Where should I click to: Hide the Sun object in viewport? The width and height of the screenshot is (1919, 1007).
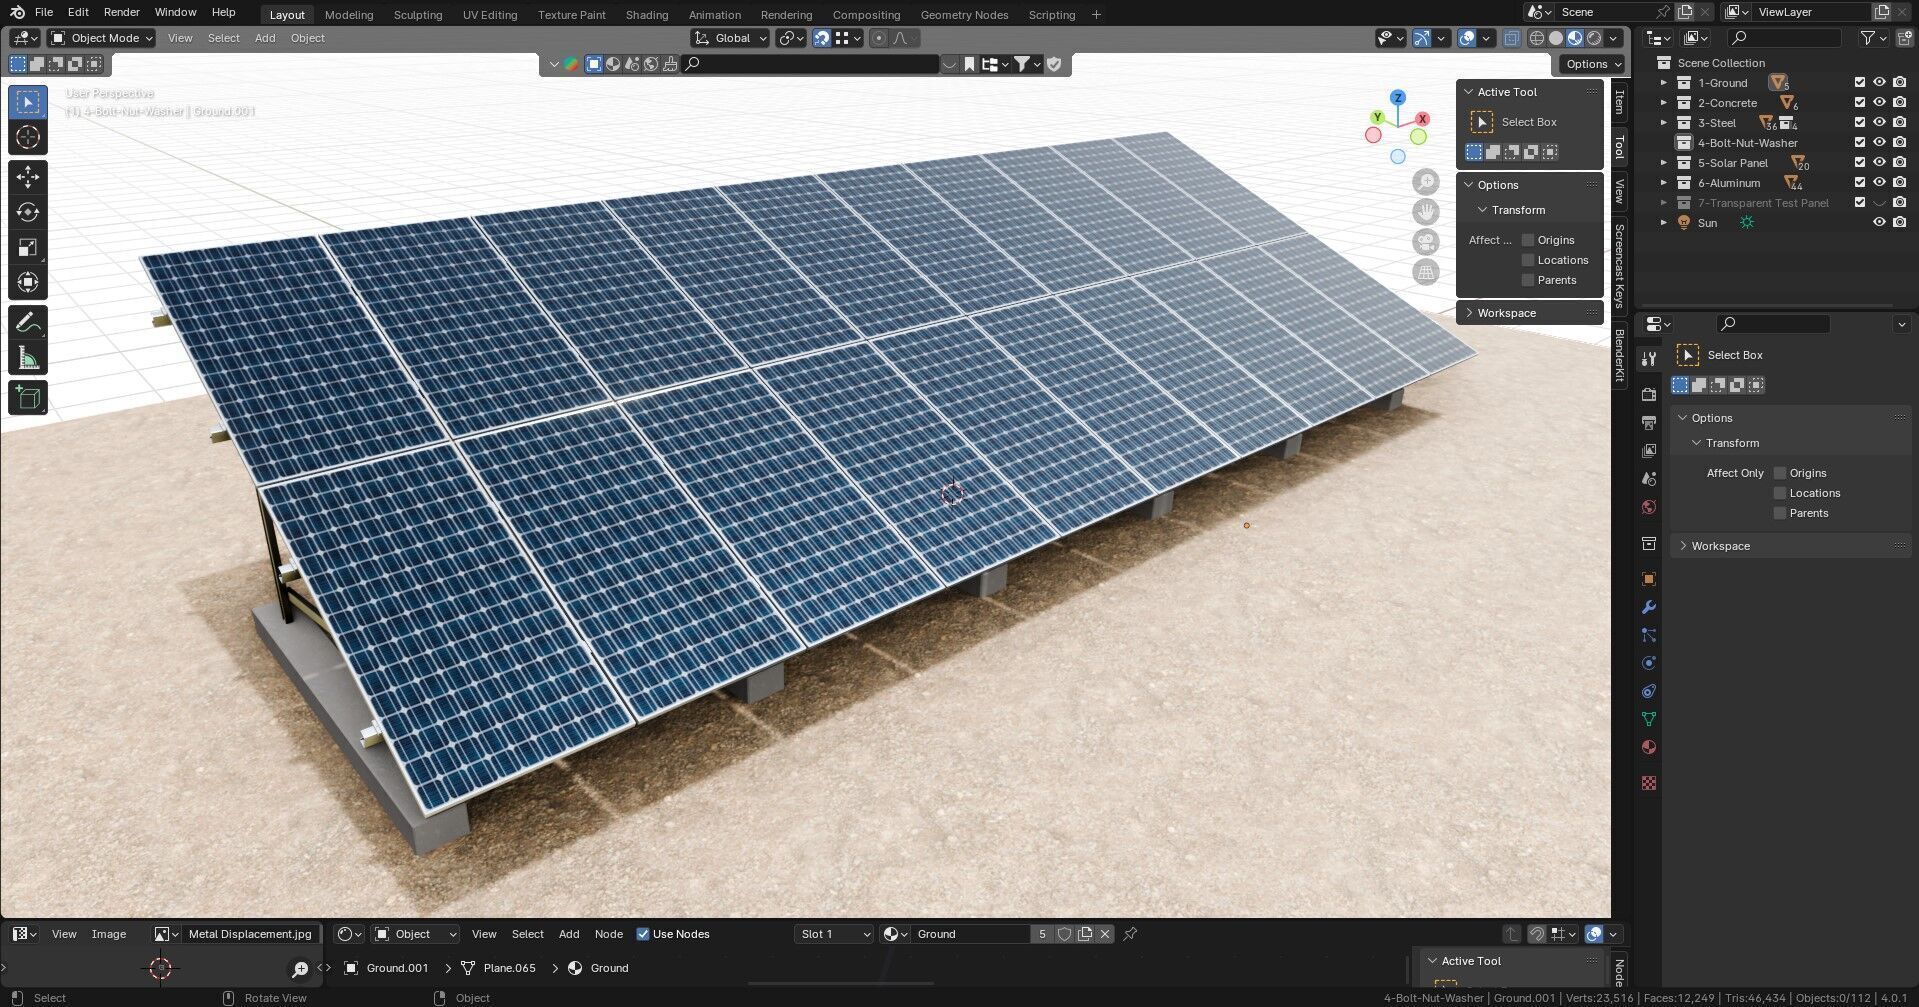pos(1879,223)
